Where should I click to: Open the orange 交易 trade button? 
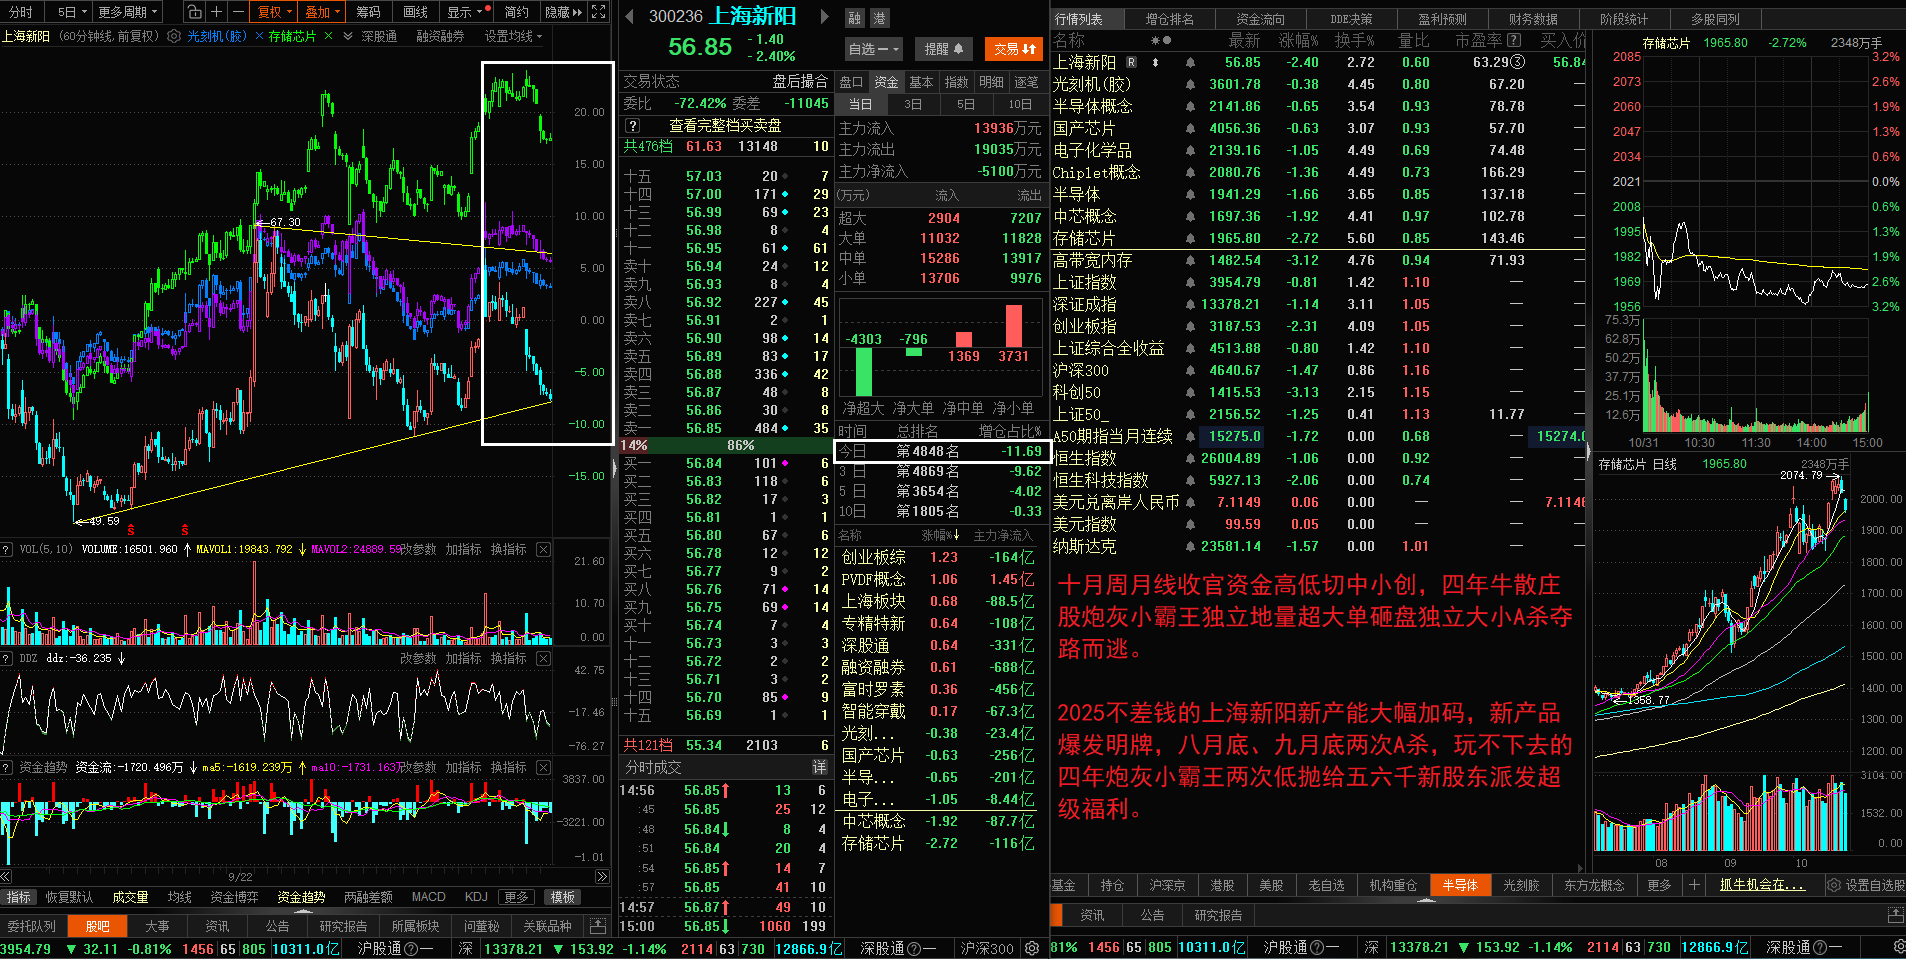(x=1014, y=49)
